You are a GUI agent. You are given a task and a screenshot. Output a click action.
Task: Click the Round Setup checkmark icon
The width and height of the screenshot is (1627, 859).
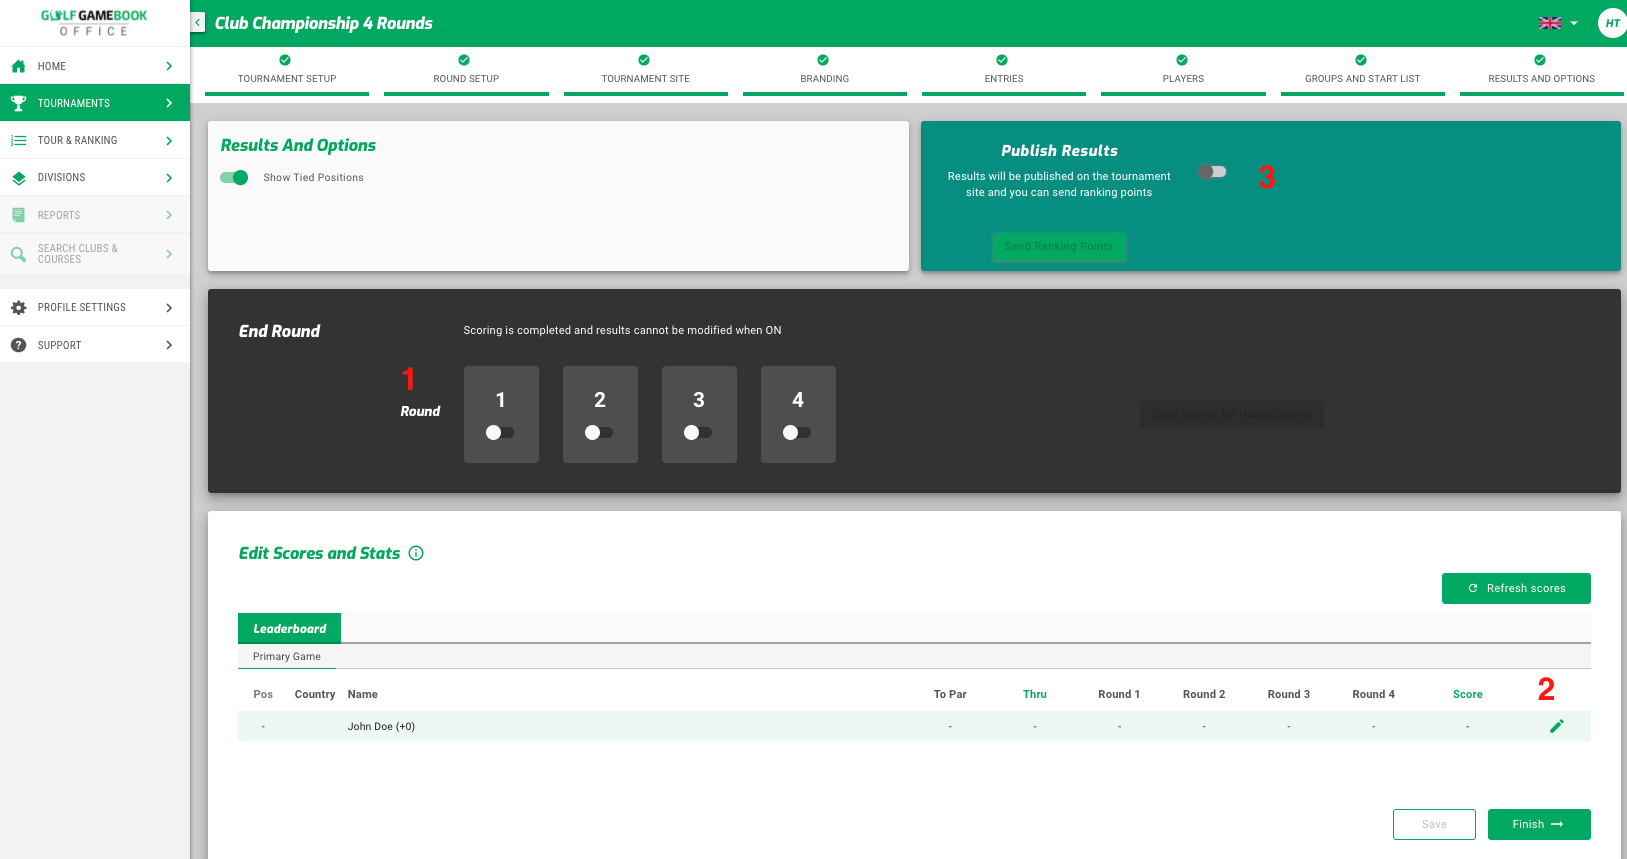pos(464,60)
